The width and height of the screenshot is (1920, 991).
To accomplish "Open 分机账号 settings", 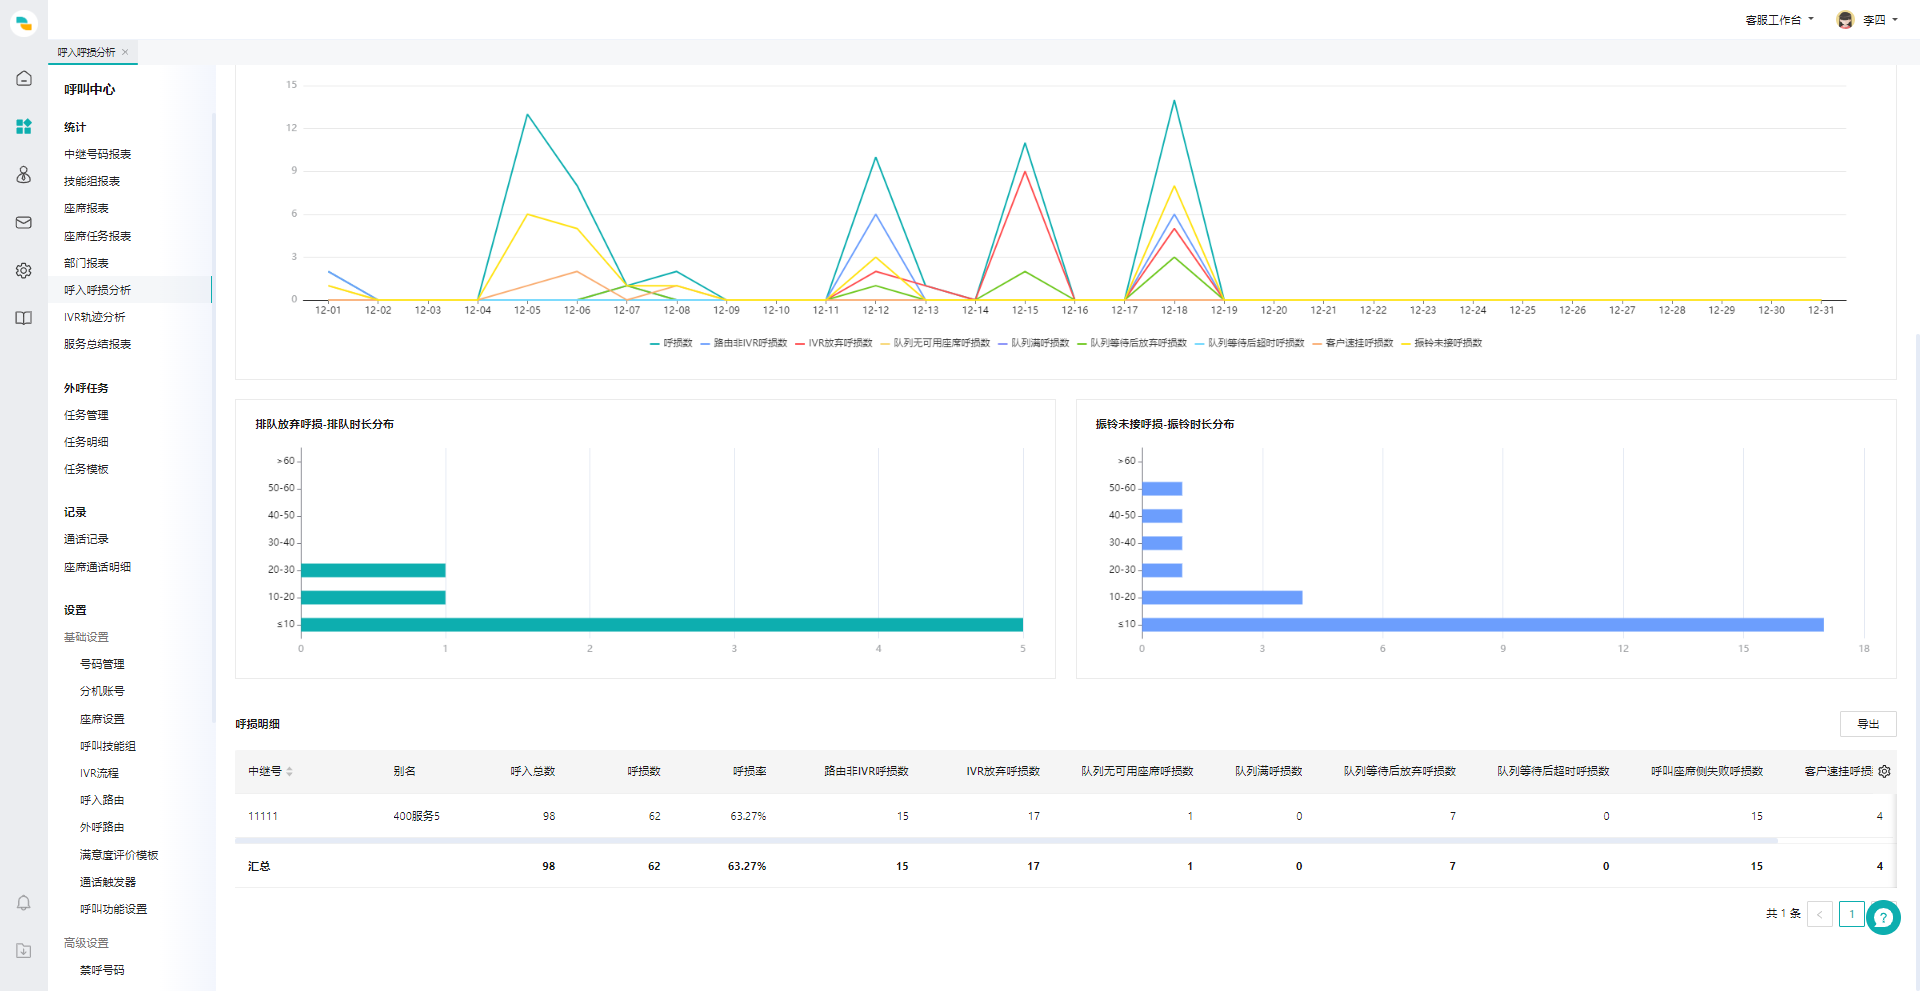I will click(102, 691).
